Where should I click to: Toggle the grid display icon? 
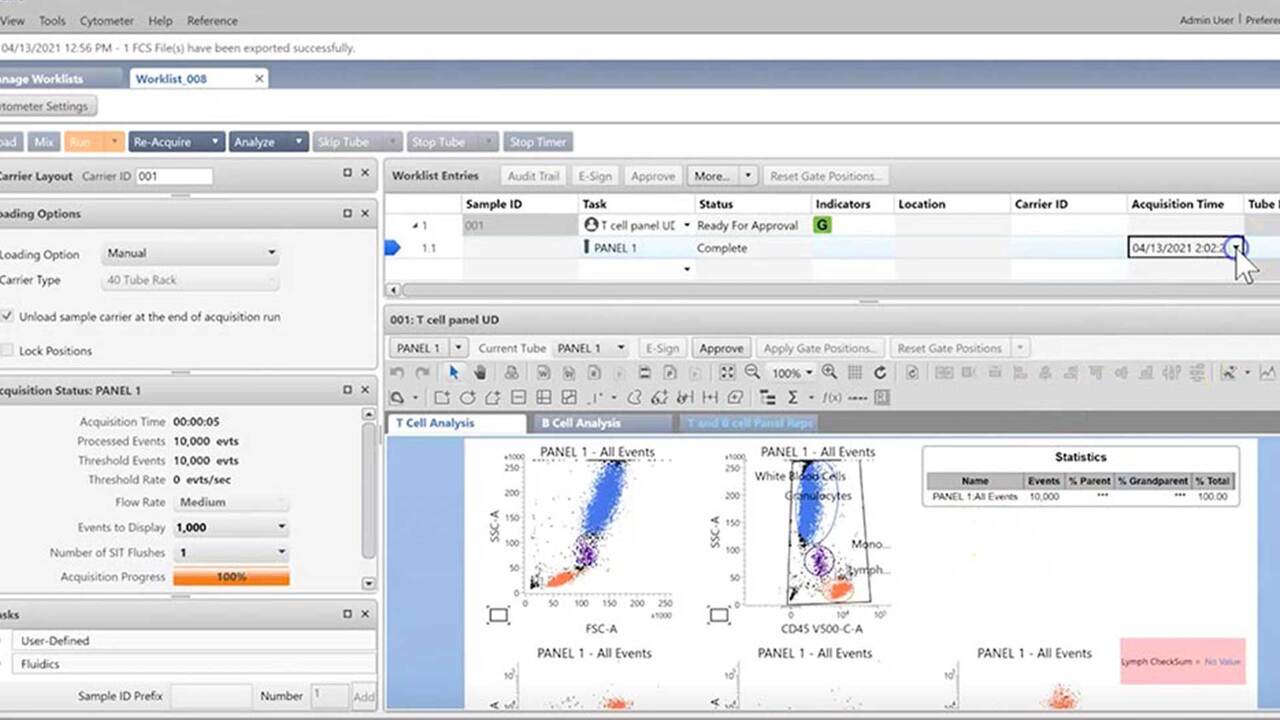click(x=855, y=372)
